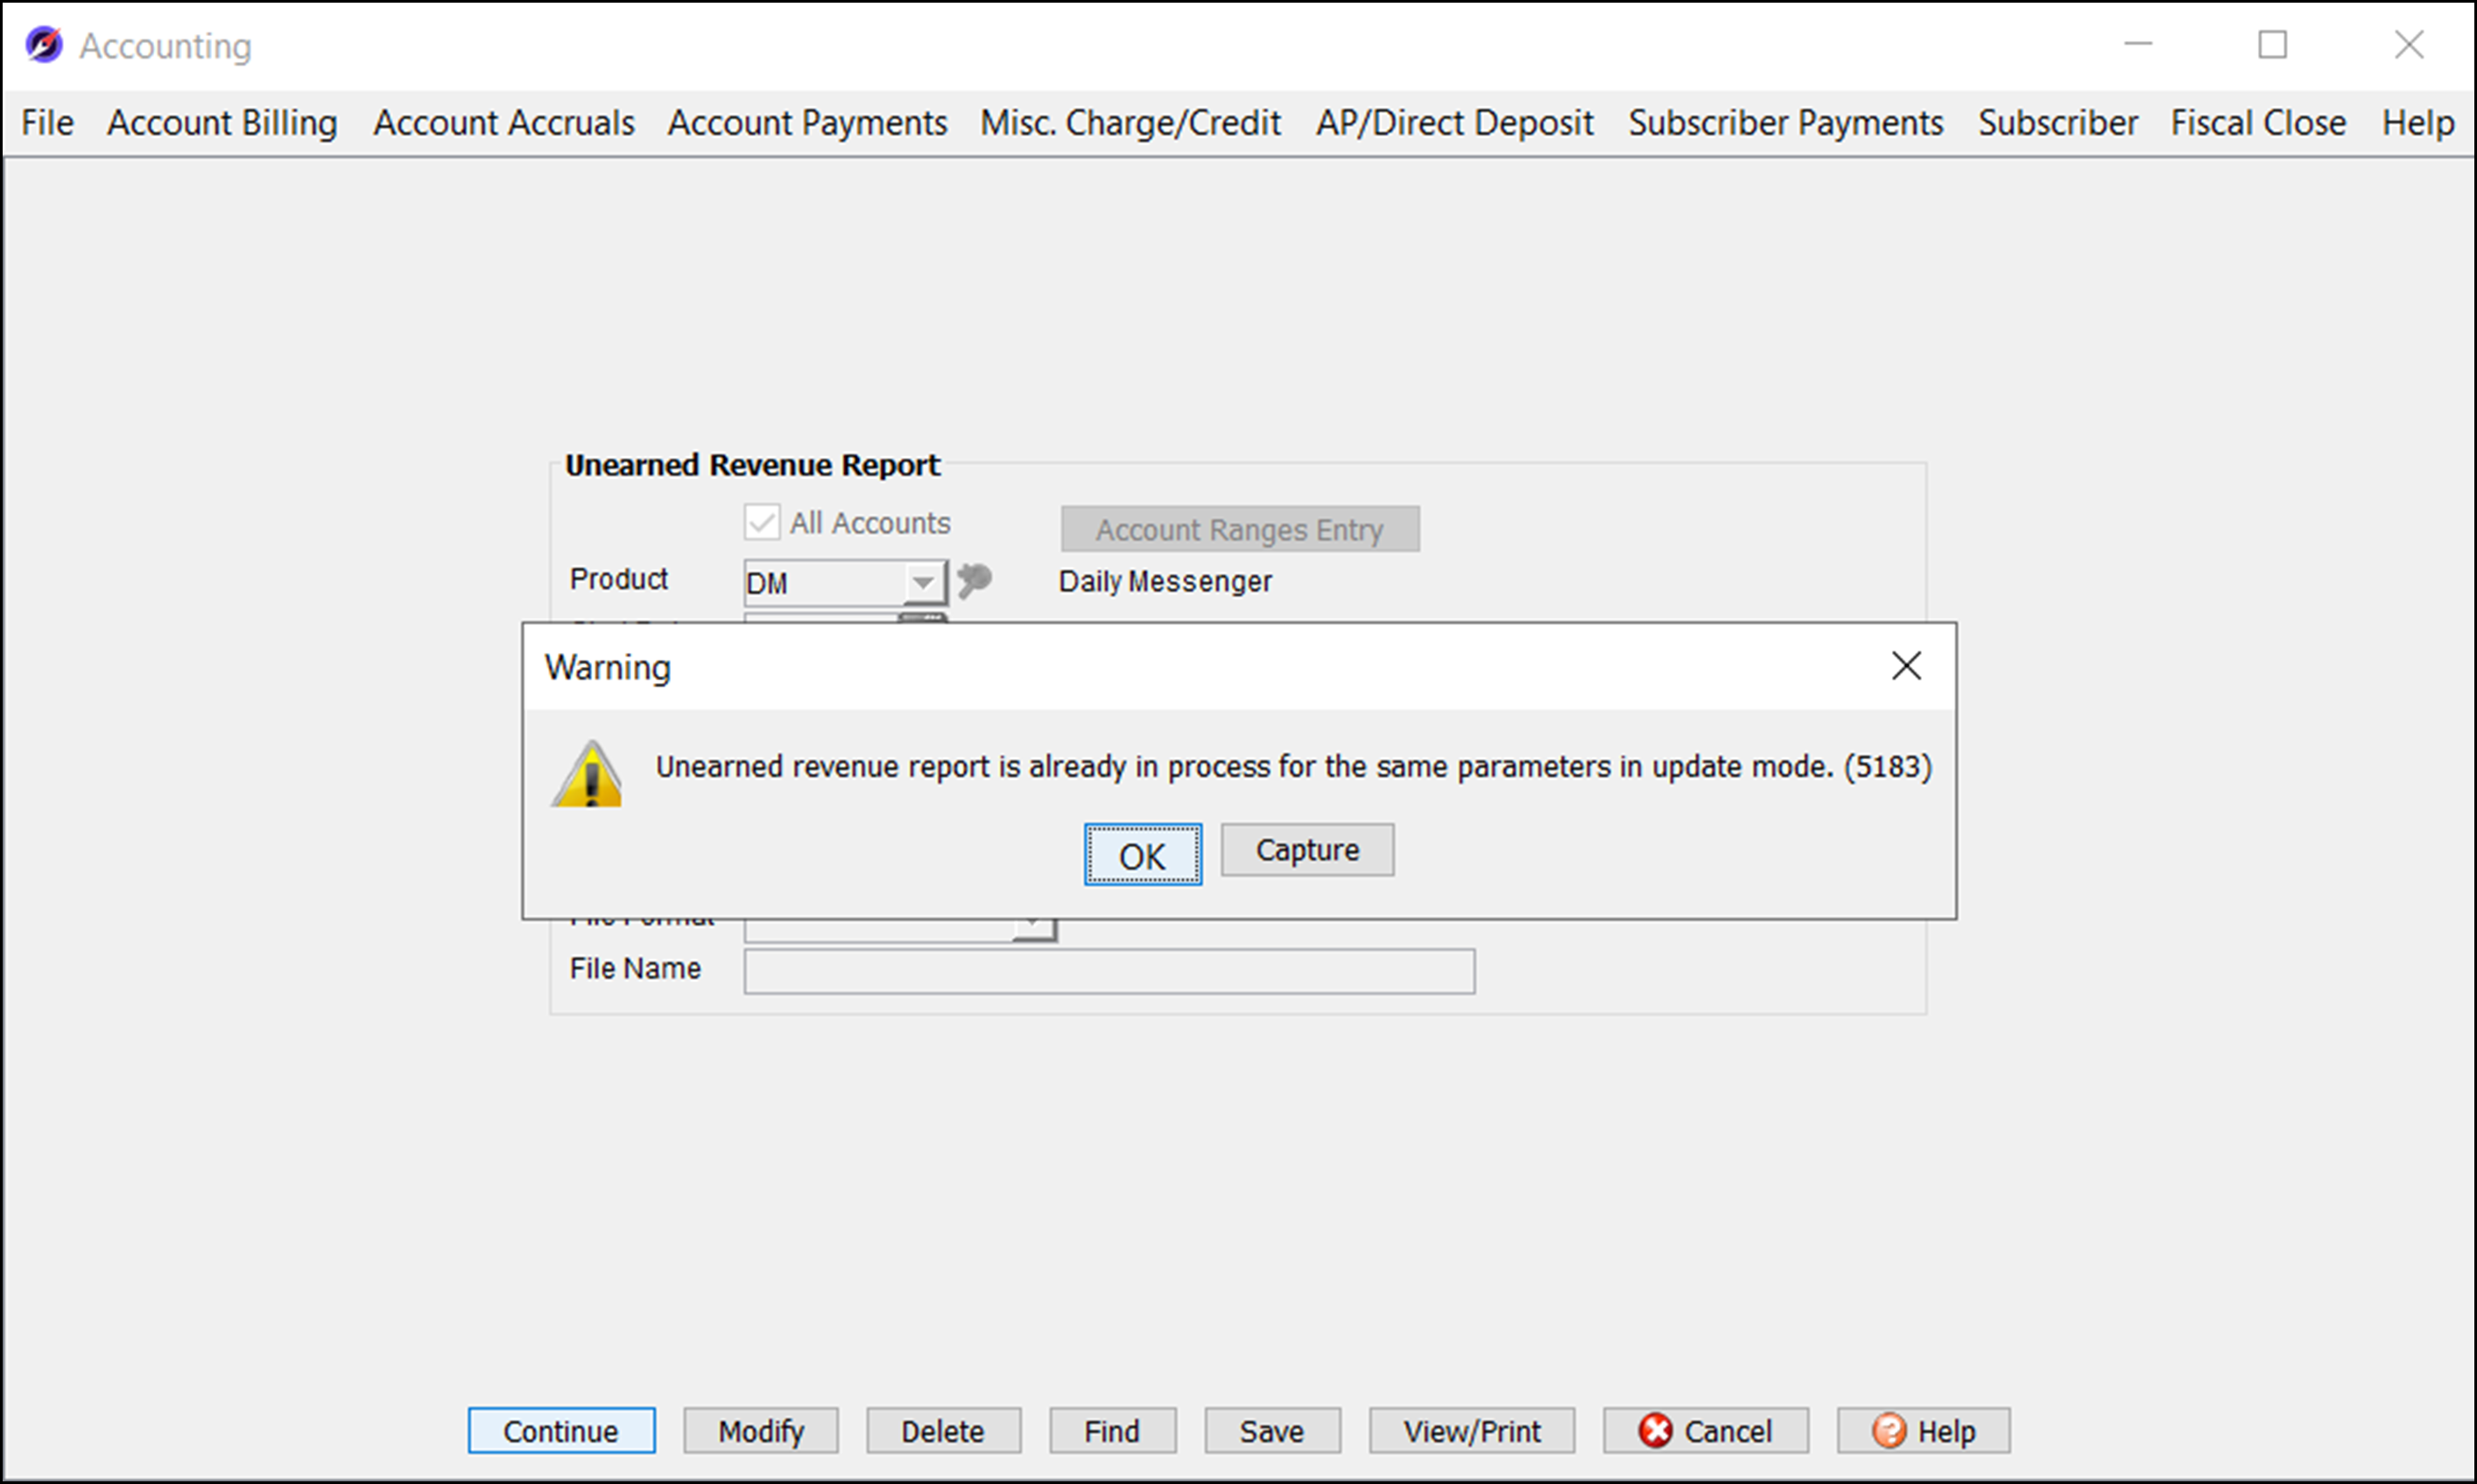Click the red Cancel button
This screenshot has width=2477, height=1484.
coord(1705,1431)
